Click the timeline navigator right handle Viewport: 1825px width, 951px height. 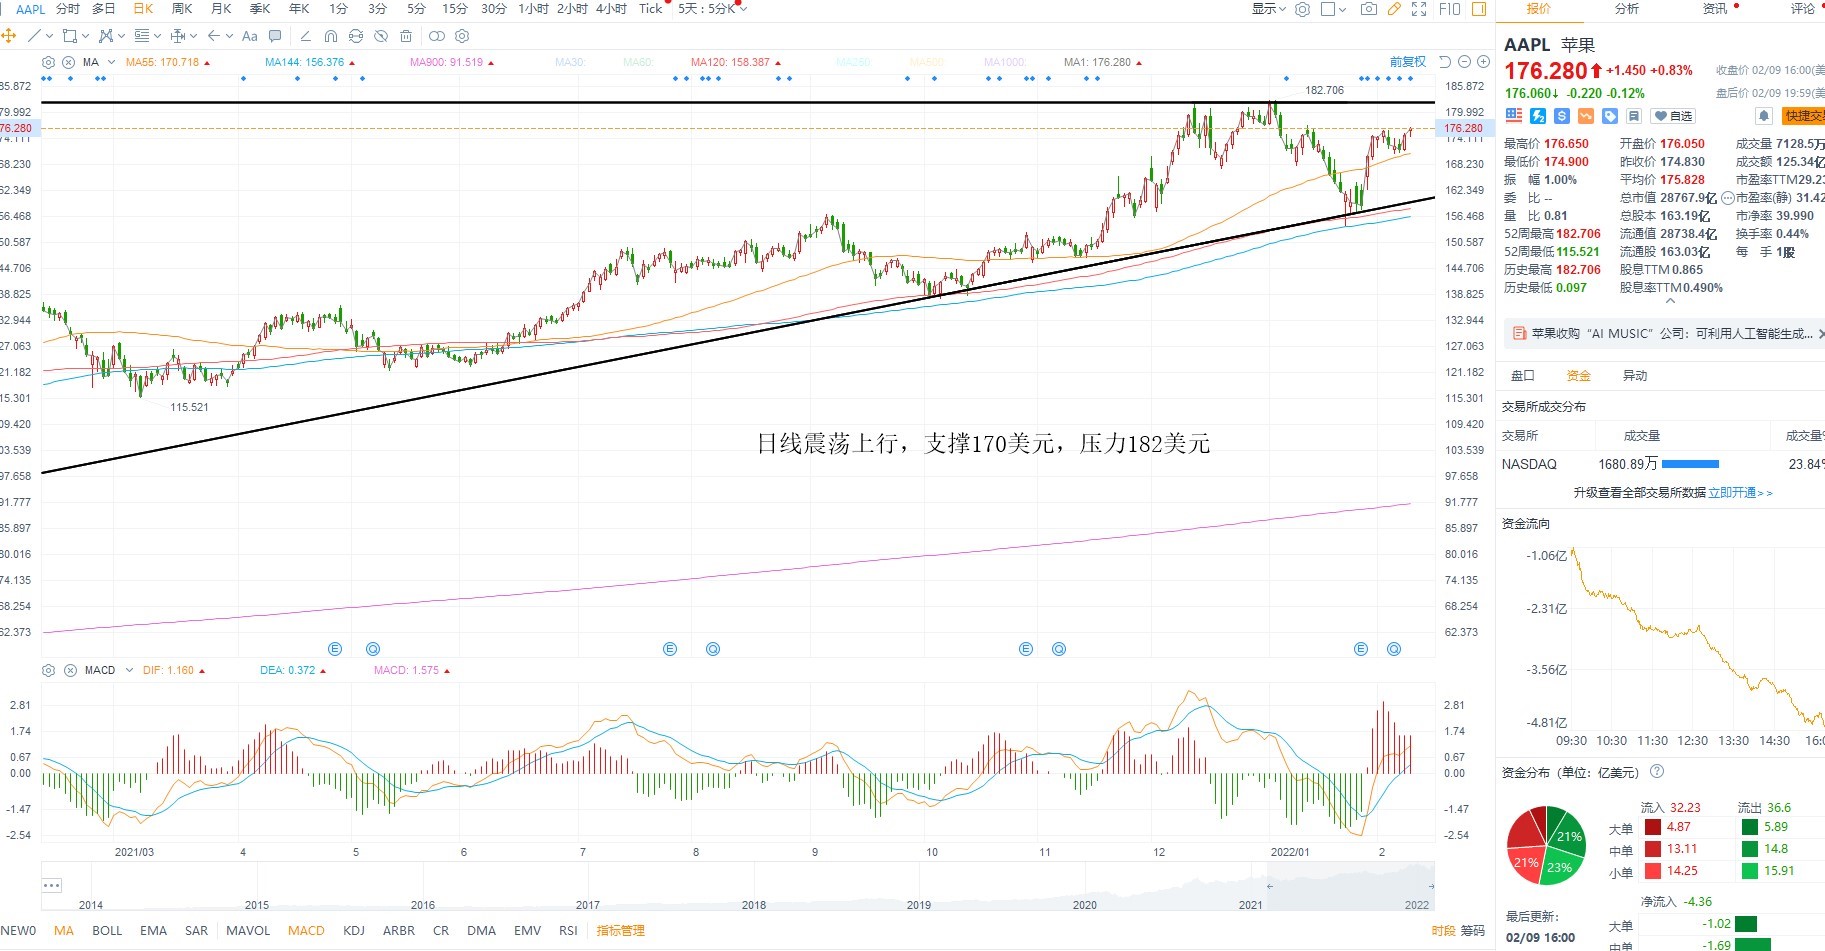pyautogui.click(x=1431, y=886)
